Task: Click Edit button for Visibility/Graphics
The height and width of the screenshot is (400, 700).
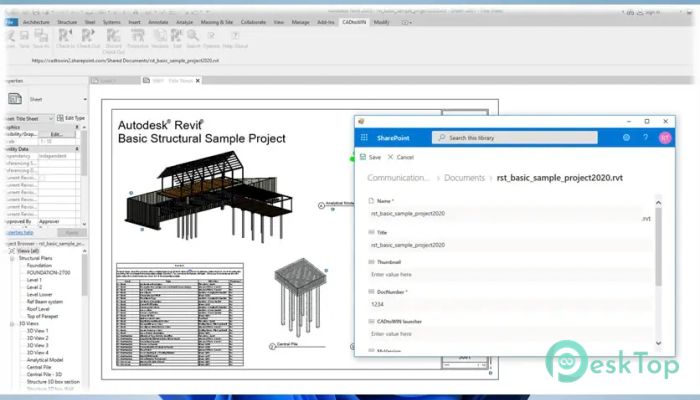Action: [x=57, y=134]
